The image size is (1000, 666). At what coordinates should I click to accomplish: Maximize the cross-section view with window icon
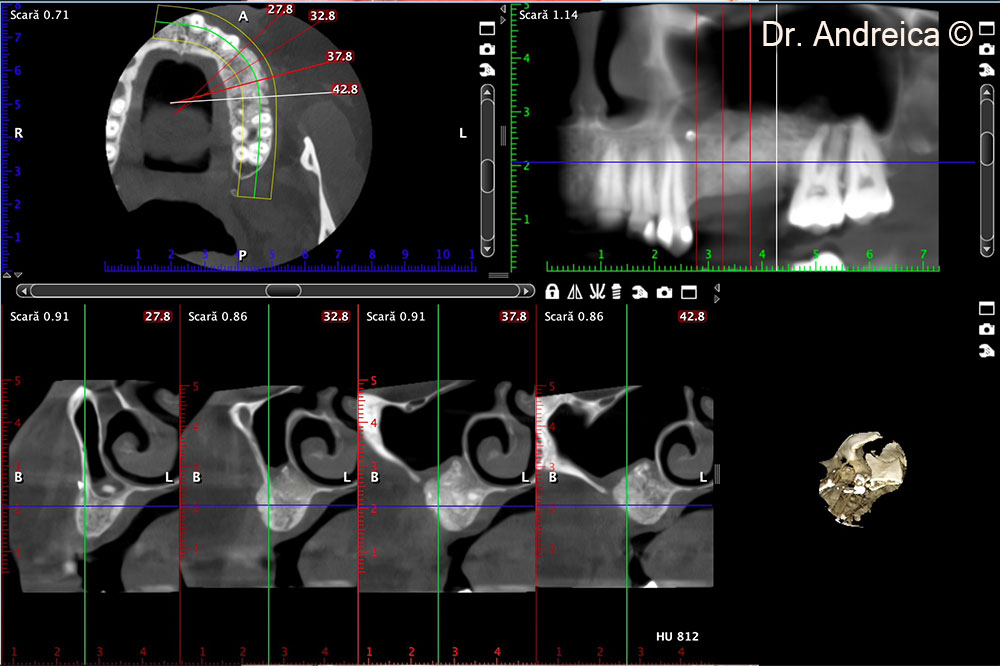688,292
